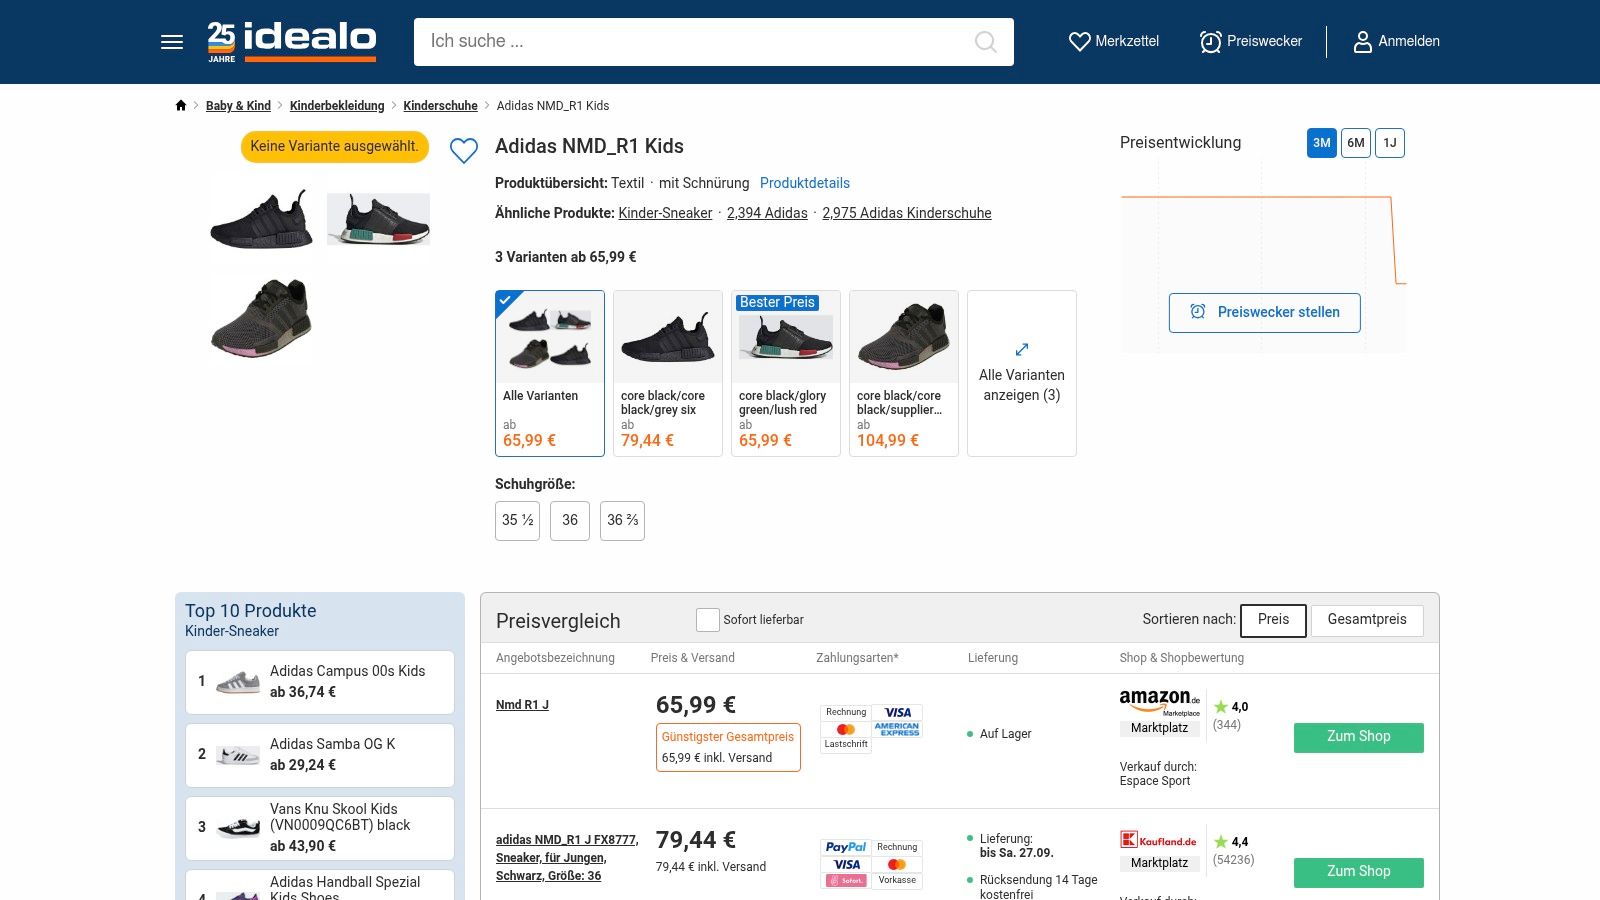Toggle the Sofort lieferbar checkbox
The image size is (1600, 900).
tap(708, 620)
